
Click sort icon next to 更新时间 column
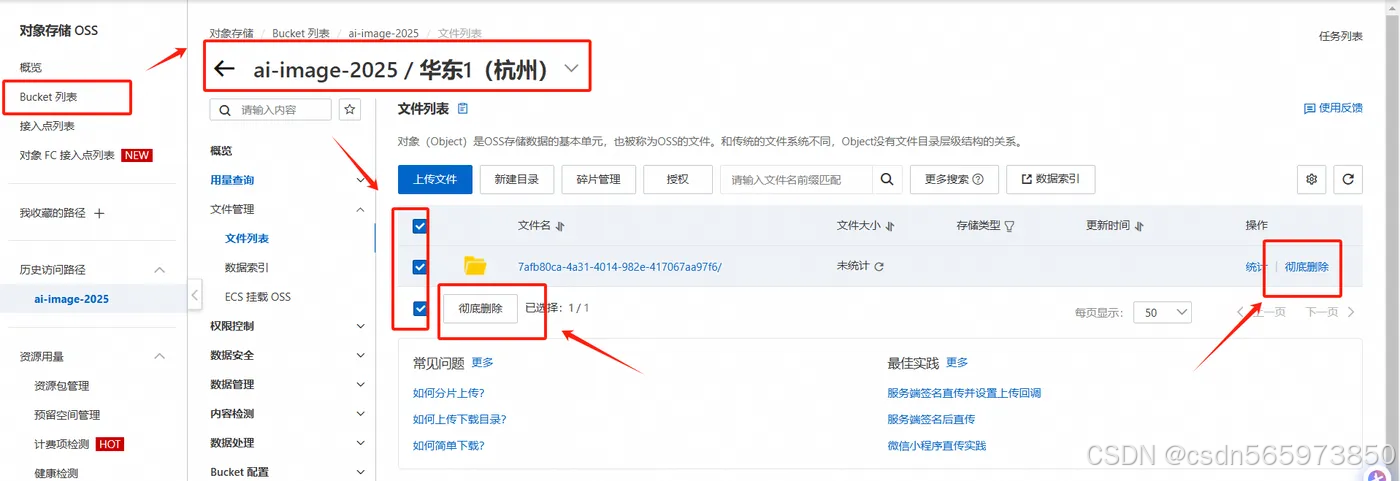[x=1139, y=226]
